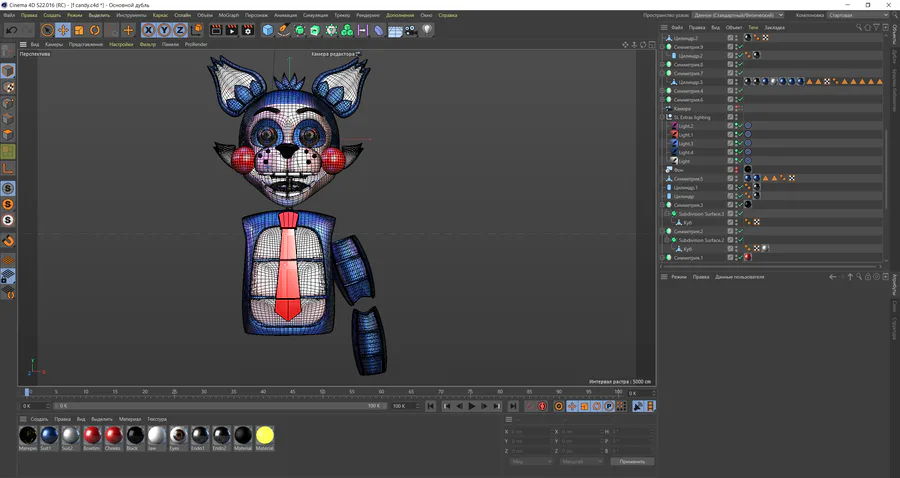Render to Picture Viewer icon
The height and width of the screenshot is (478, 900).
click(232, 30)
